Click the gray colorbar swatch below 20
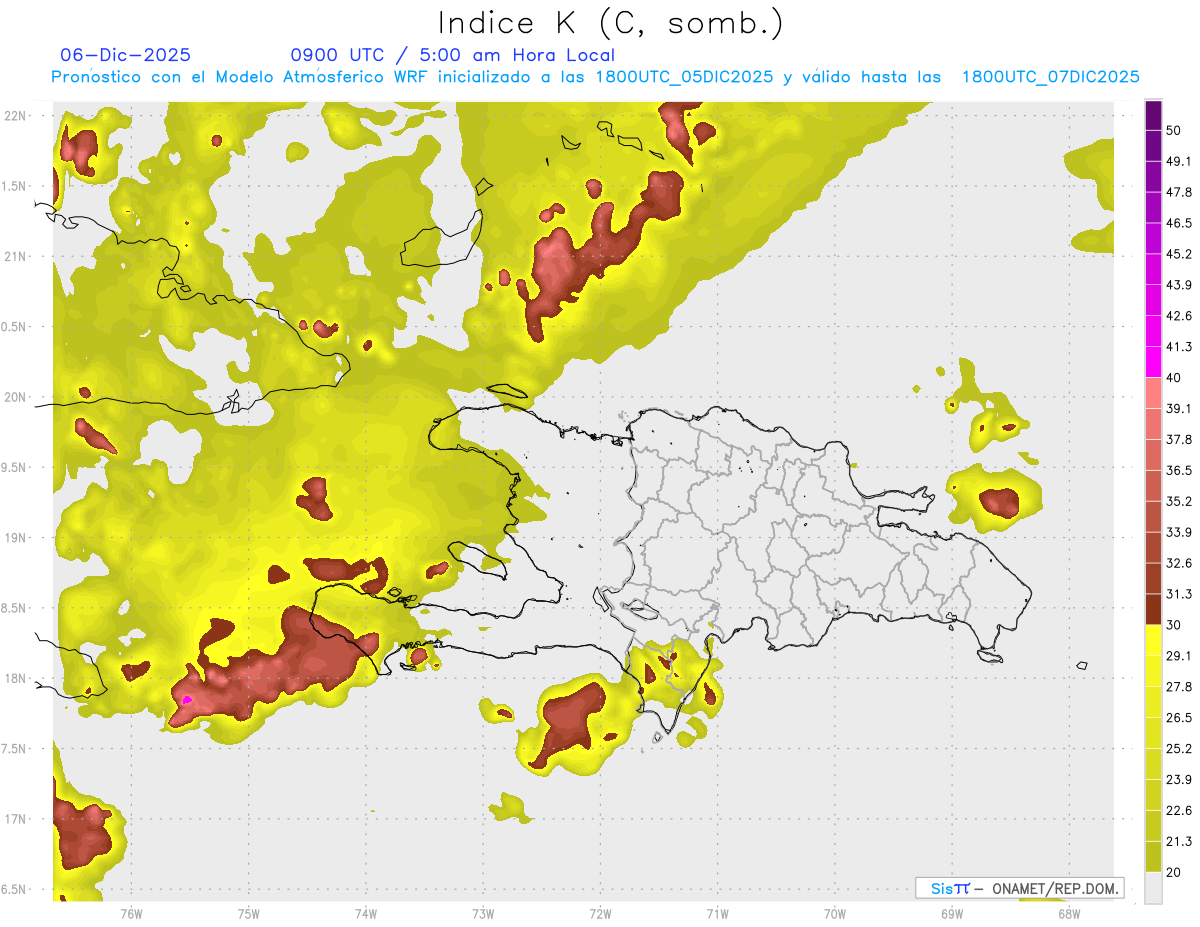1200x927 pixels. coord(1153,888)
